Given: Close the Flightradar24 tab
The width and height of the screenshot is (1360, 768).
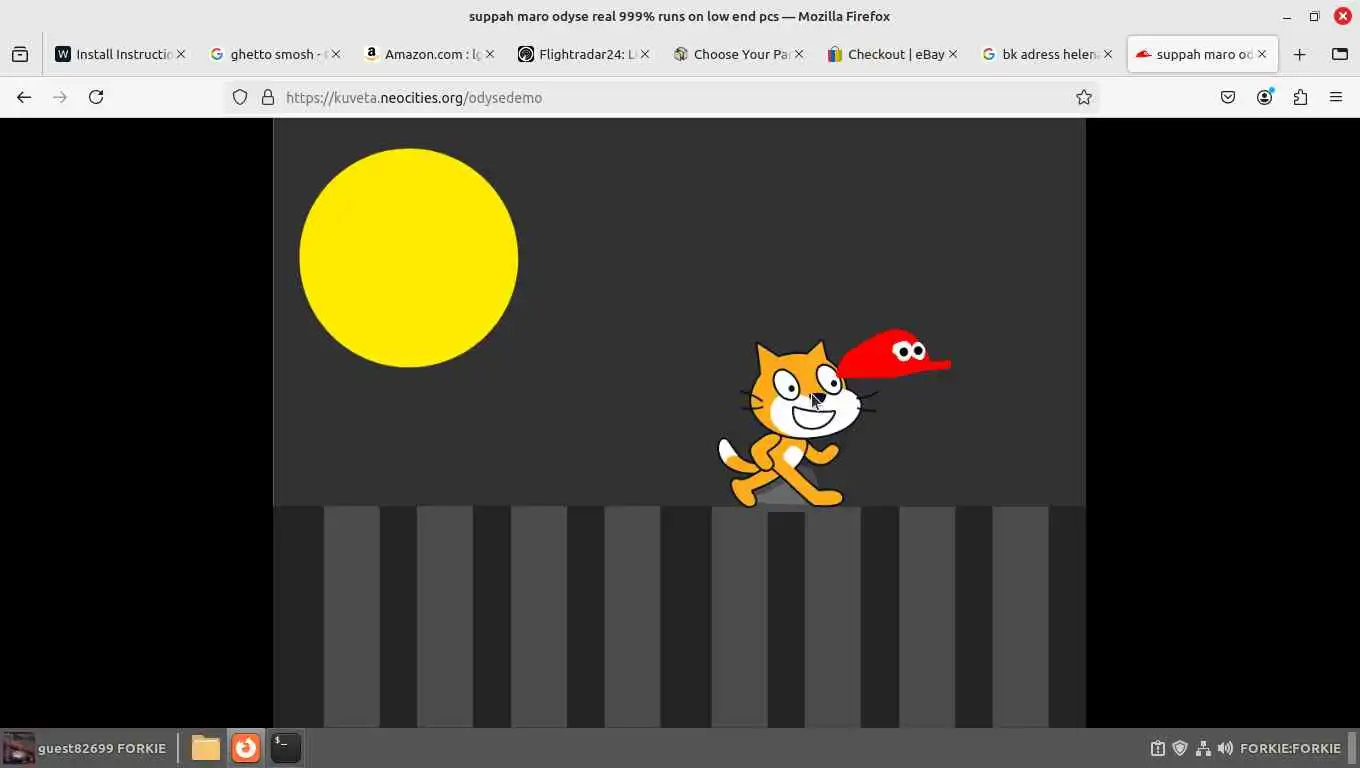Looking at the screenshot, I should 644,54.
